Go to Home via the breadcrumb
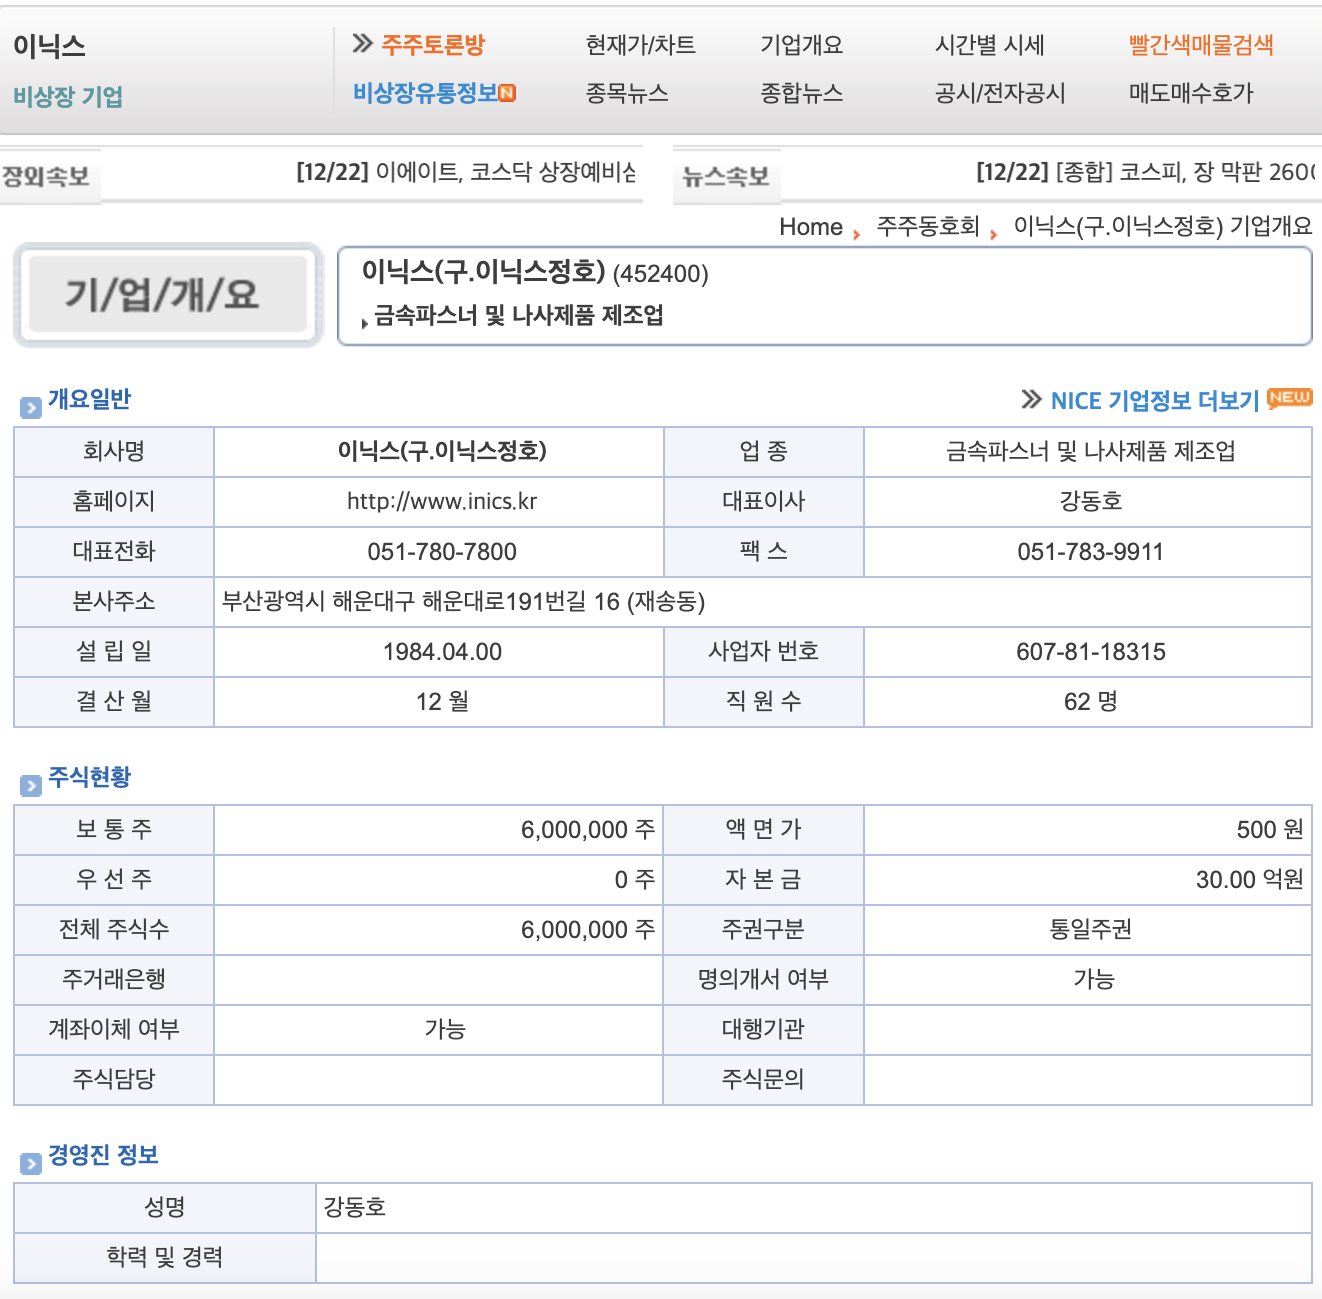1322x1299 pixels. (x=812, y=227)
